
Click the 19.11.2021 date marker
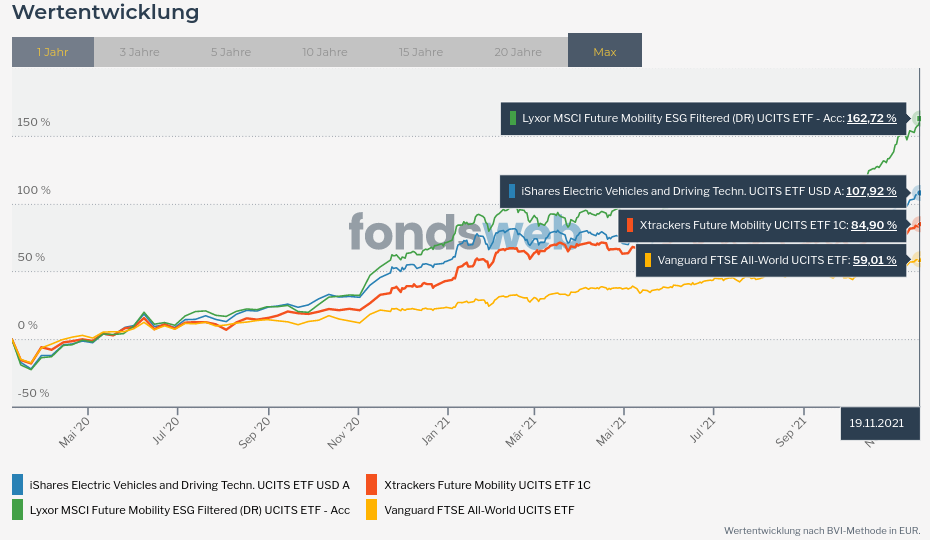(x=877, y=423)
